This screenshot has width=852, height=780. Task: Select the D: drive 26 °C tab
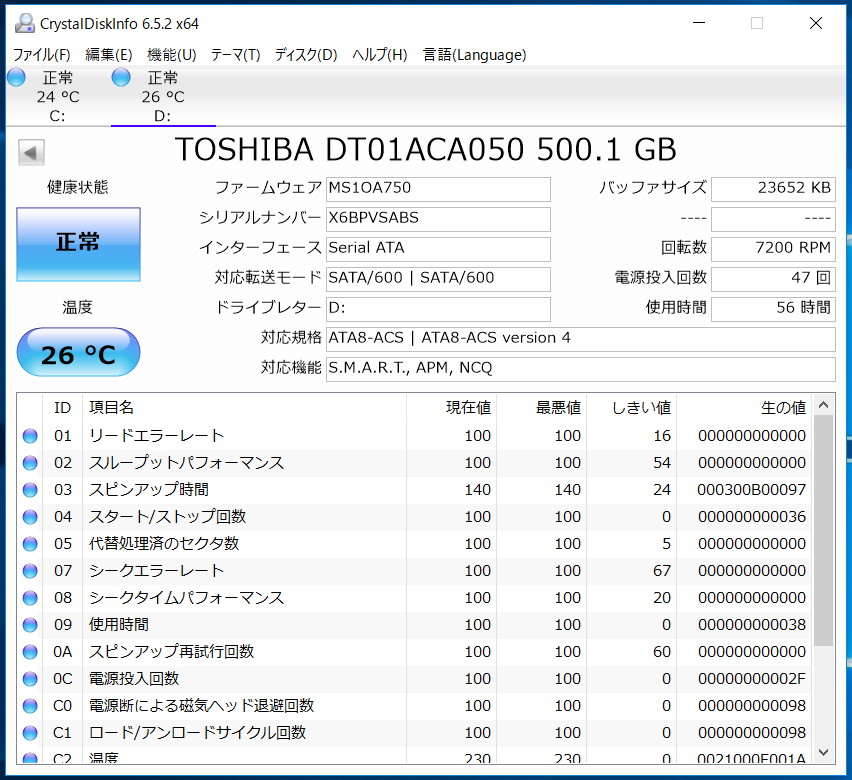point(163,96)
